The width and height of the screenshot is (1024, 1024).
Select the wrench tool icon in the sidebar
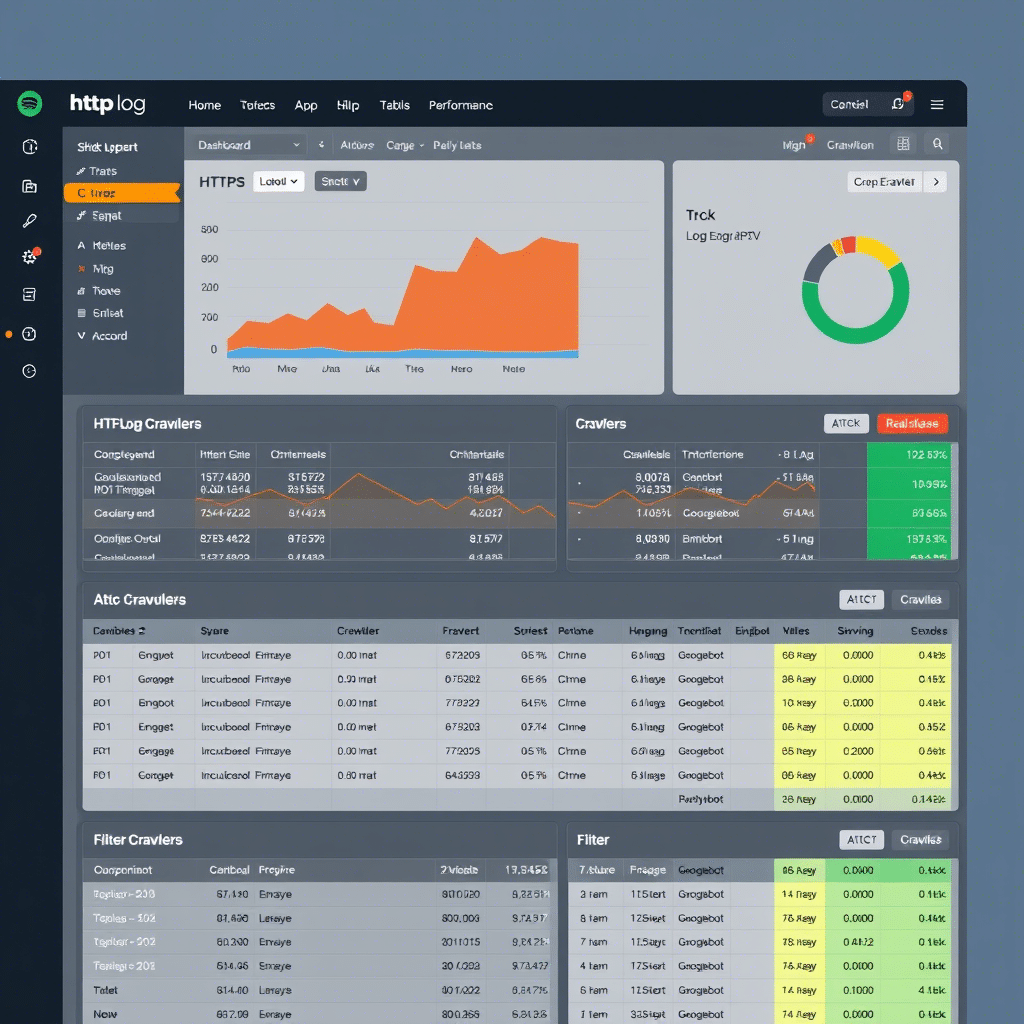pos(30,221)
